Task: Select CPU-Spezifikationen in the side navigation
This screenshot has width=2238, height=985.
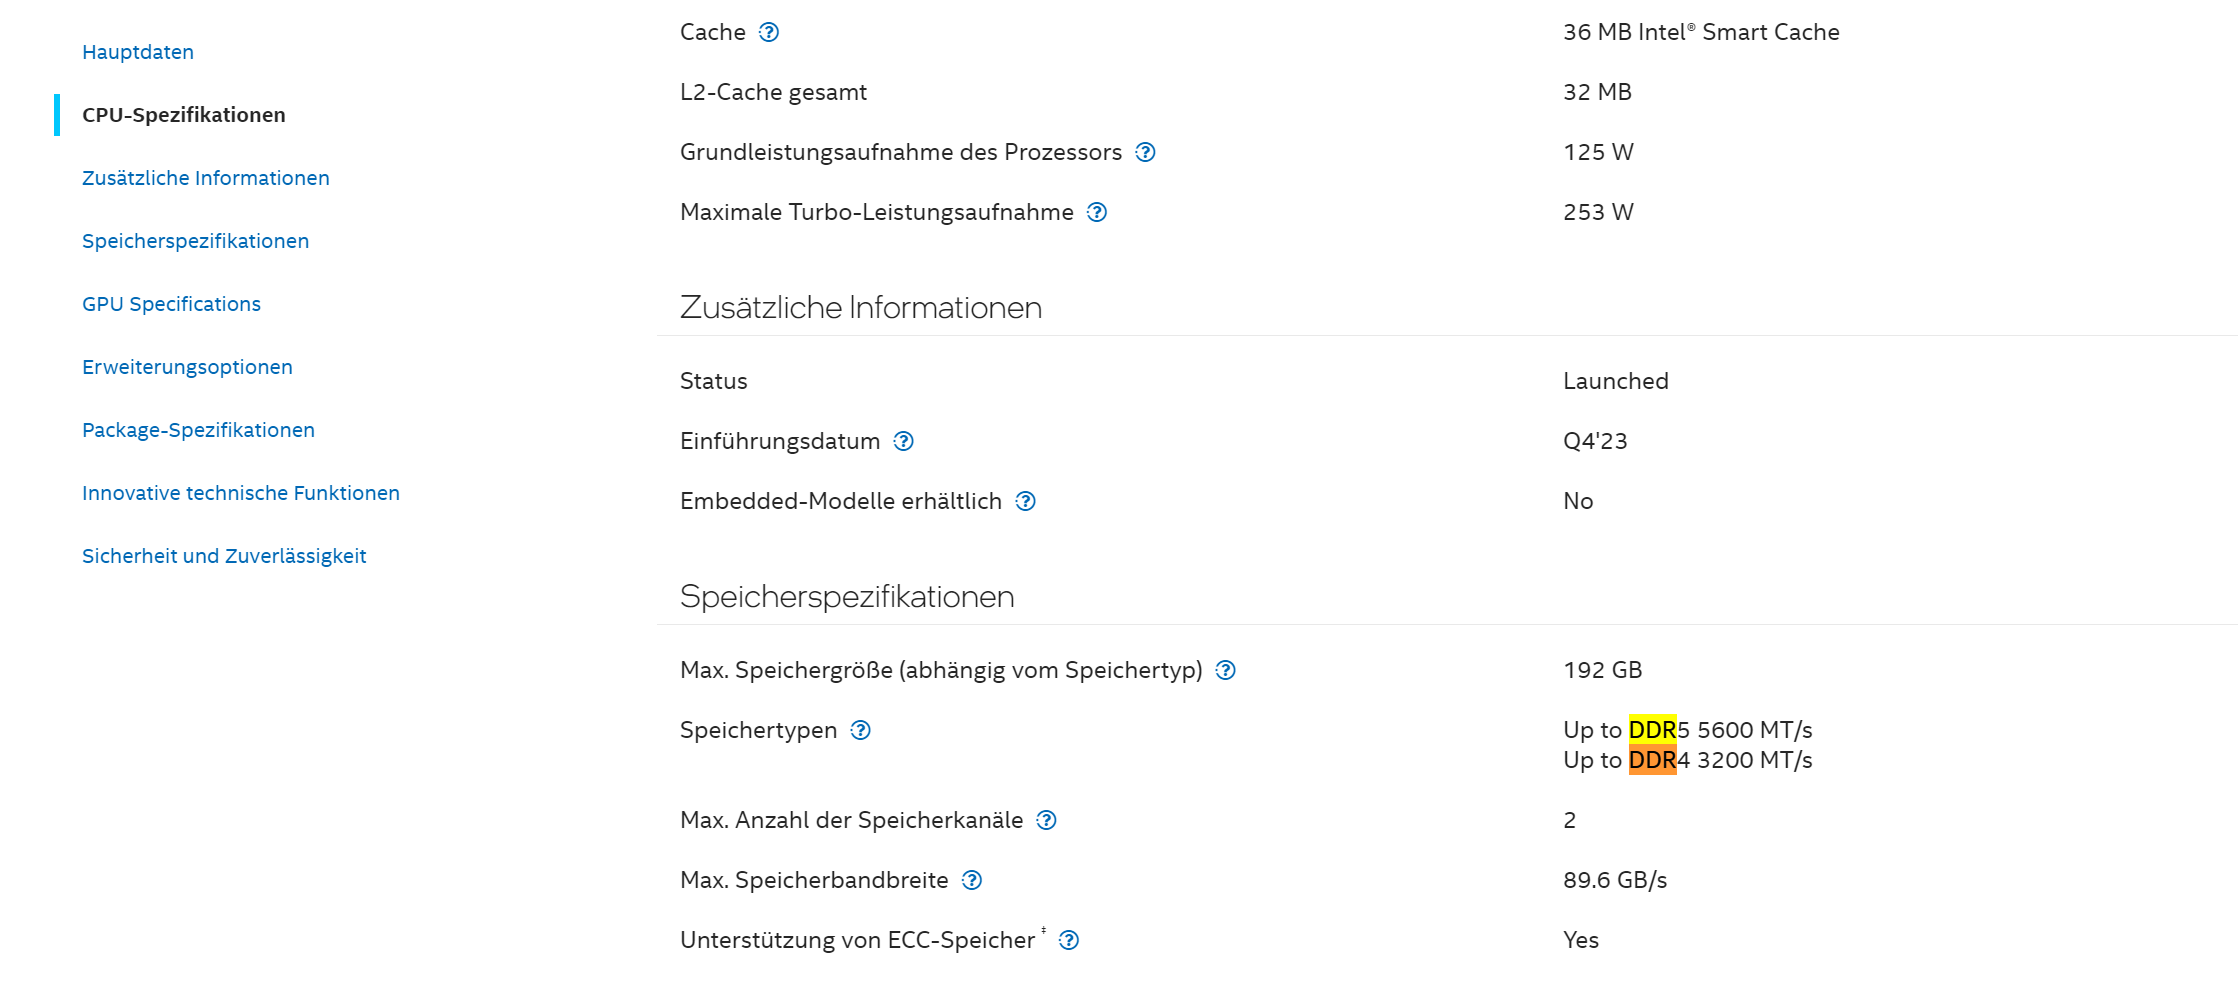Action: tap(184, 115)
